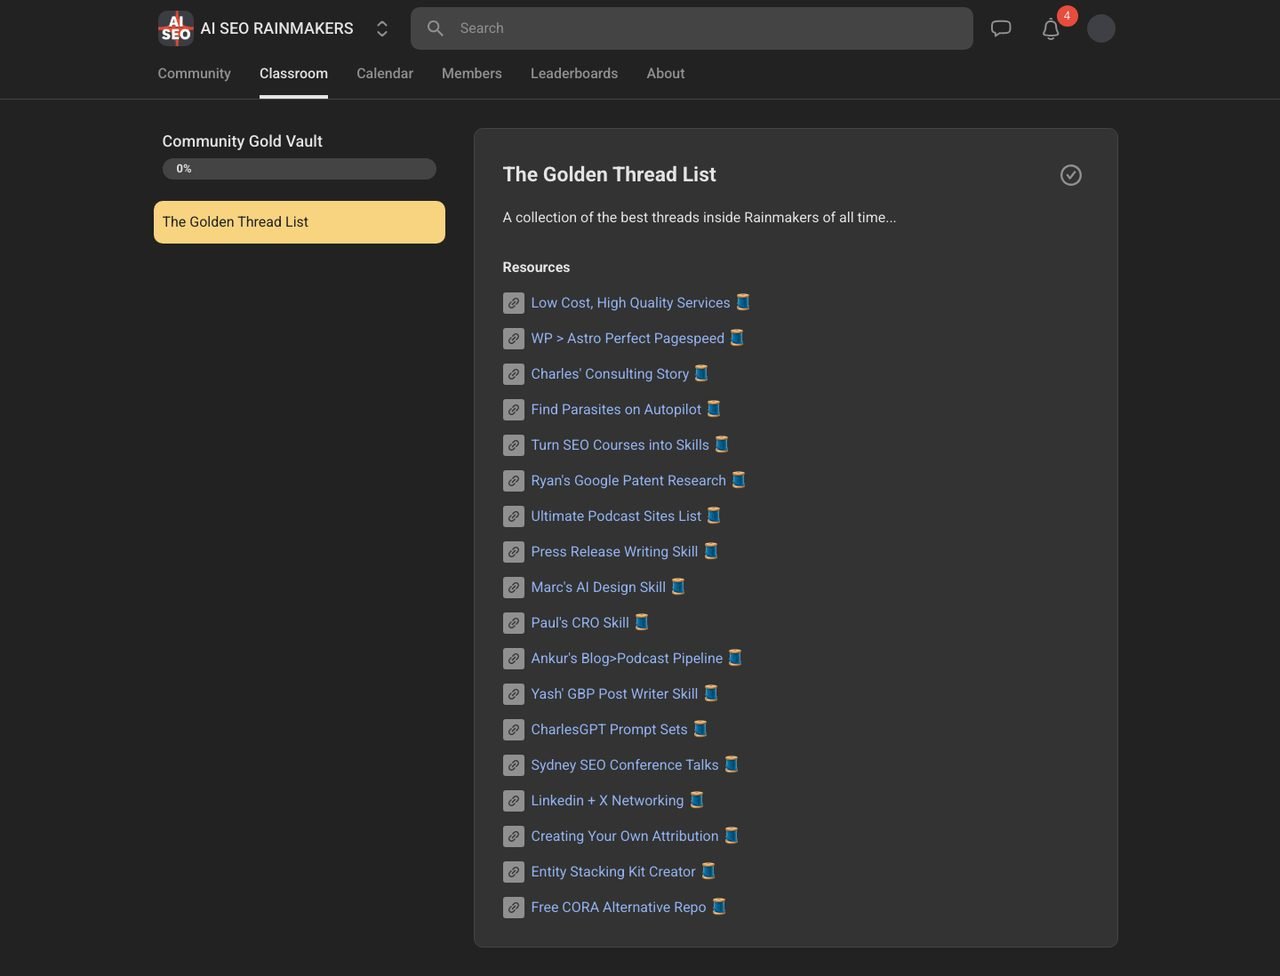Click link icon beside Yash' GBP Post Writer
The width and height of the screenshot is (1280, 976).
[x=513, y=694]
